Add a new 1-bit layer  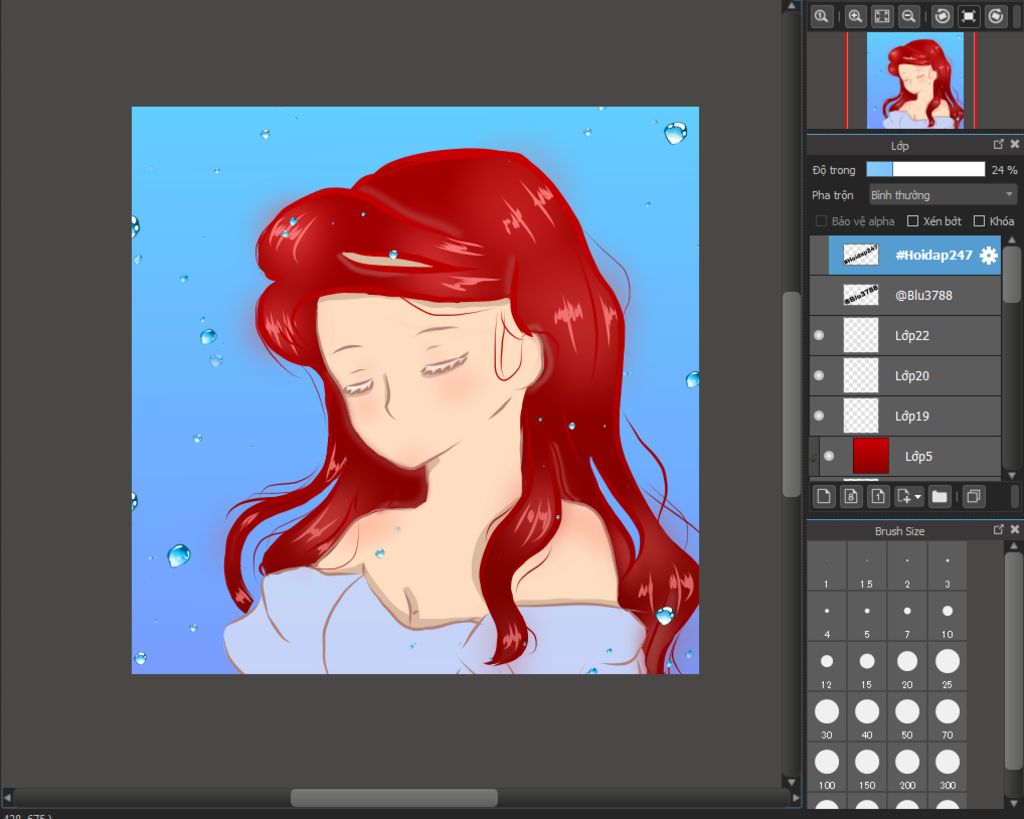(x=878, y=497)
